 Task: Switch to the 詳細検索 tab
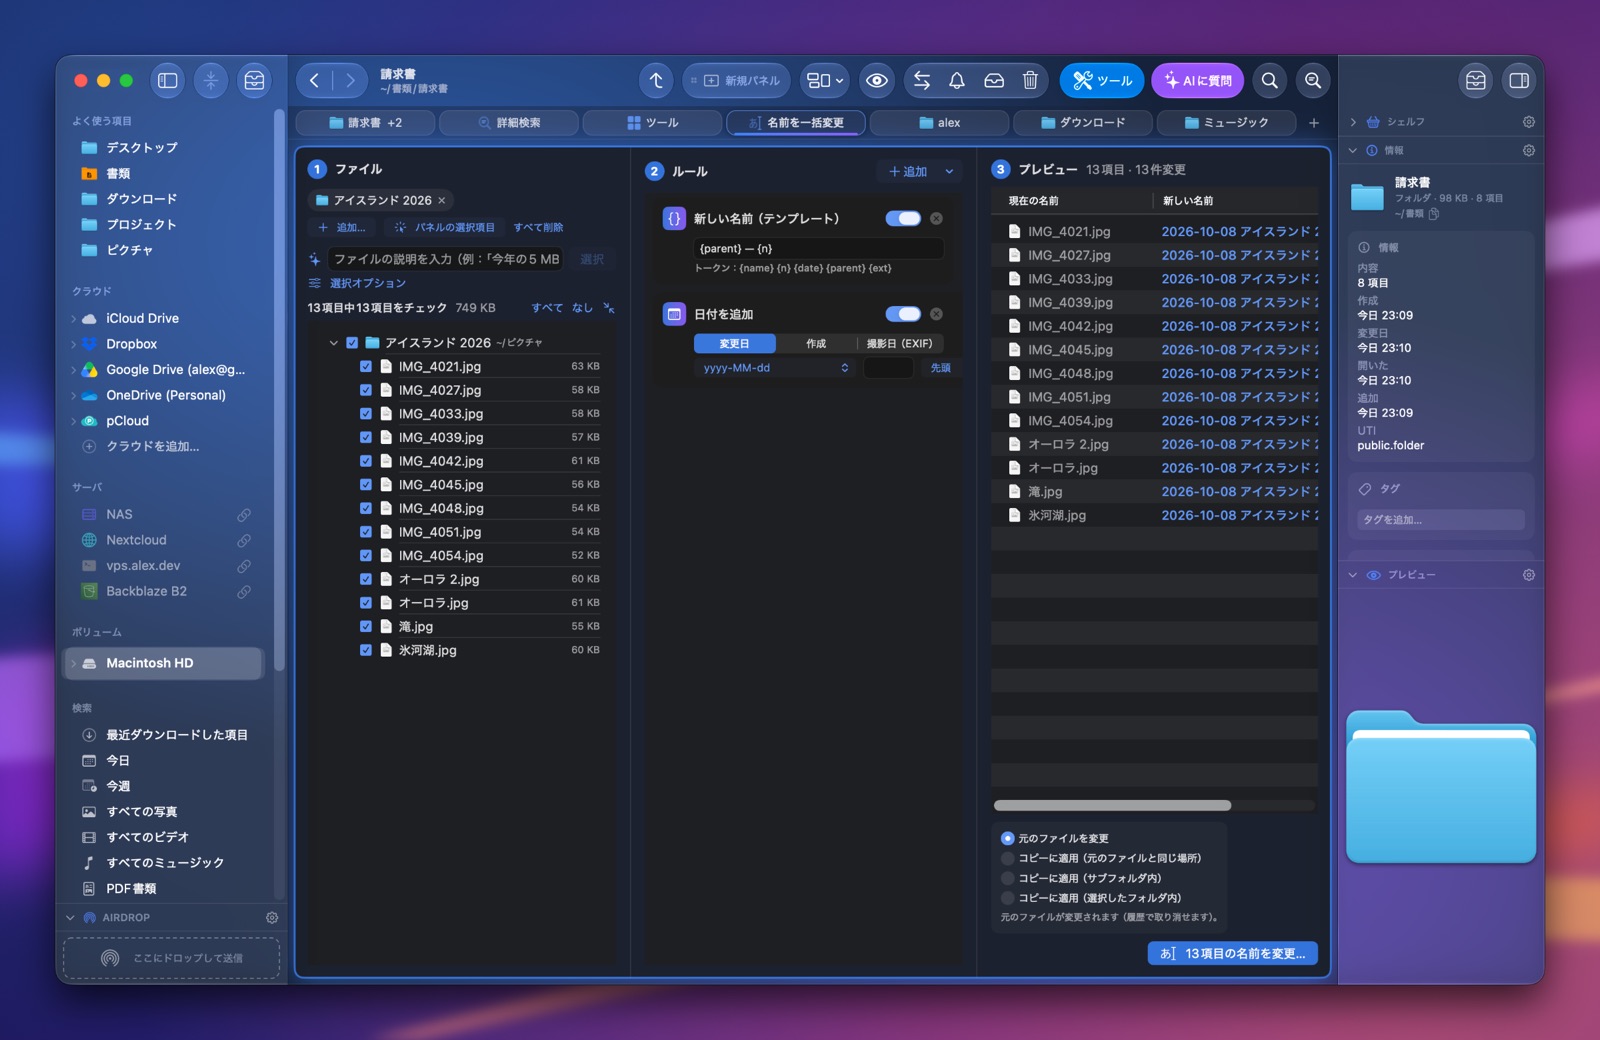(509, 123)
